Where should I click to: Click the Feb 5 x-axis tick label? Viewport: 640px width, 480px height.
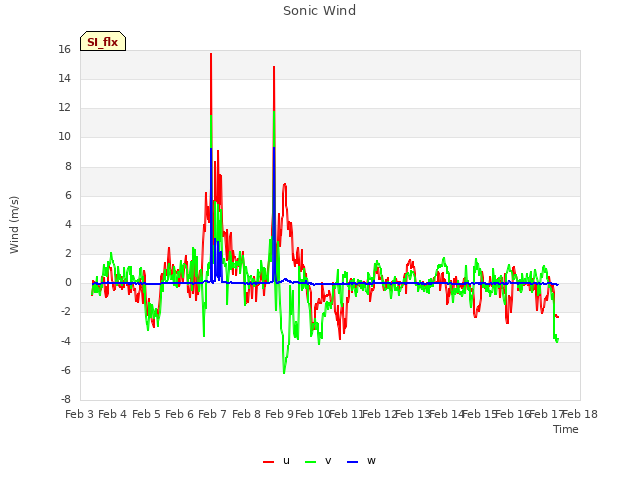[146, 414]
